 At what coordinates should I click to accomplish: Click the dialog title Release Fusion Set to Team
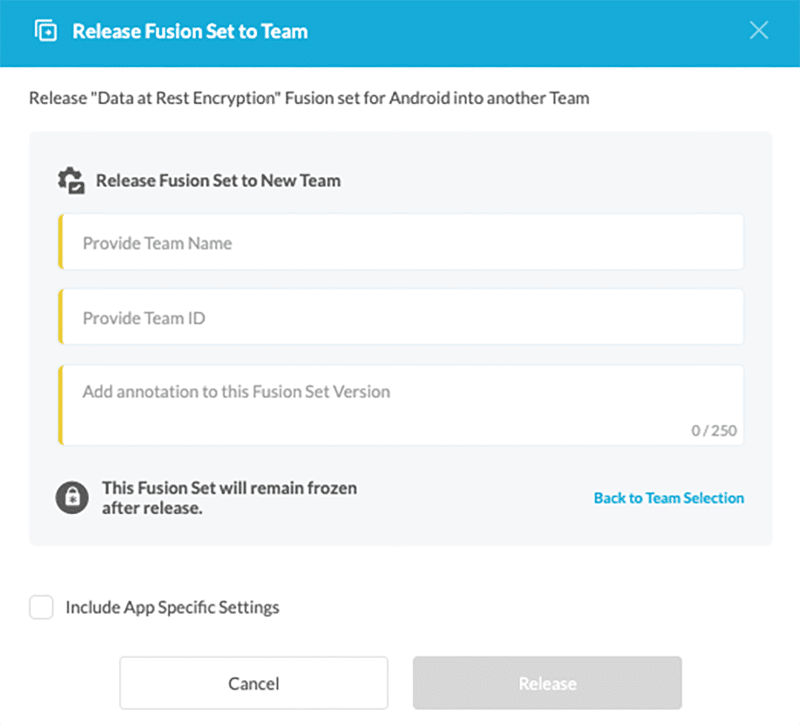(x=189, y=31)
